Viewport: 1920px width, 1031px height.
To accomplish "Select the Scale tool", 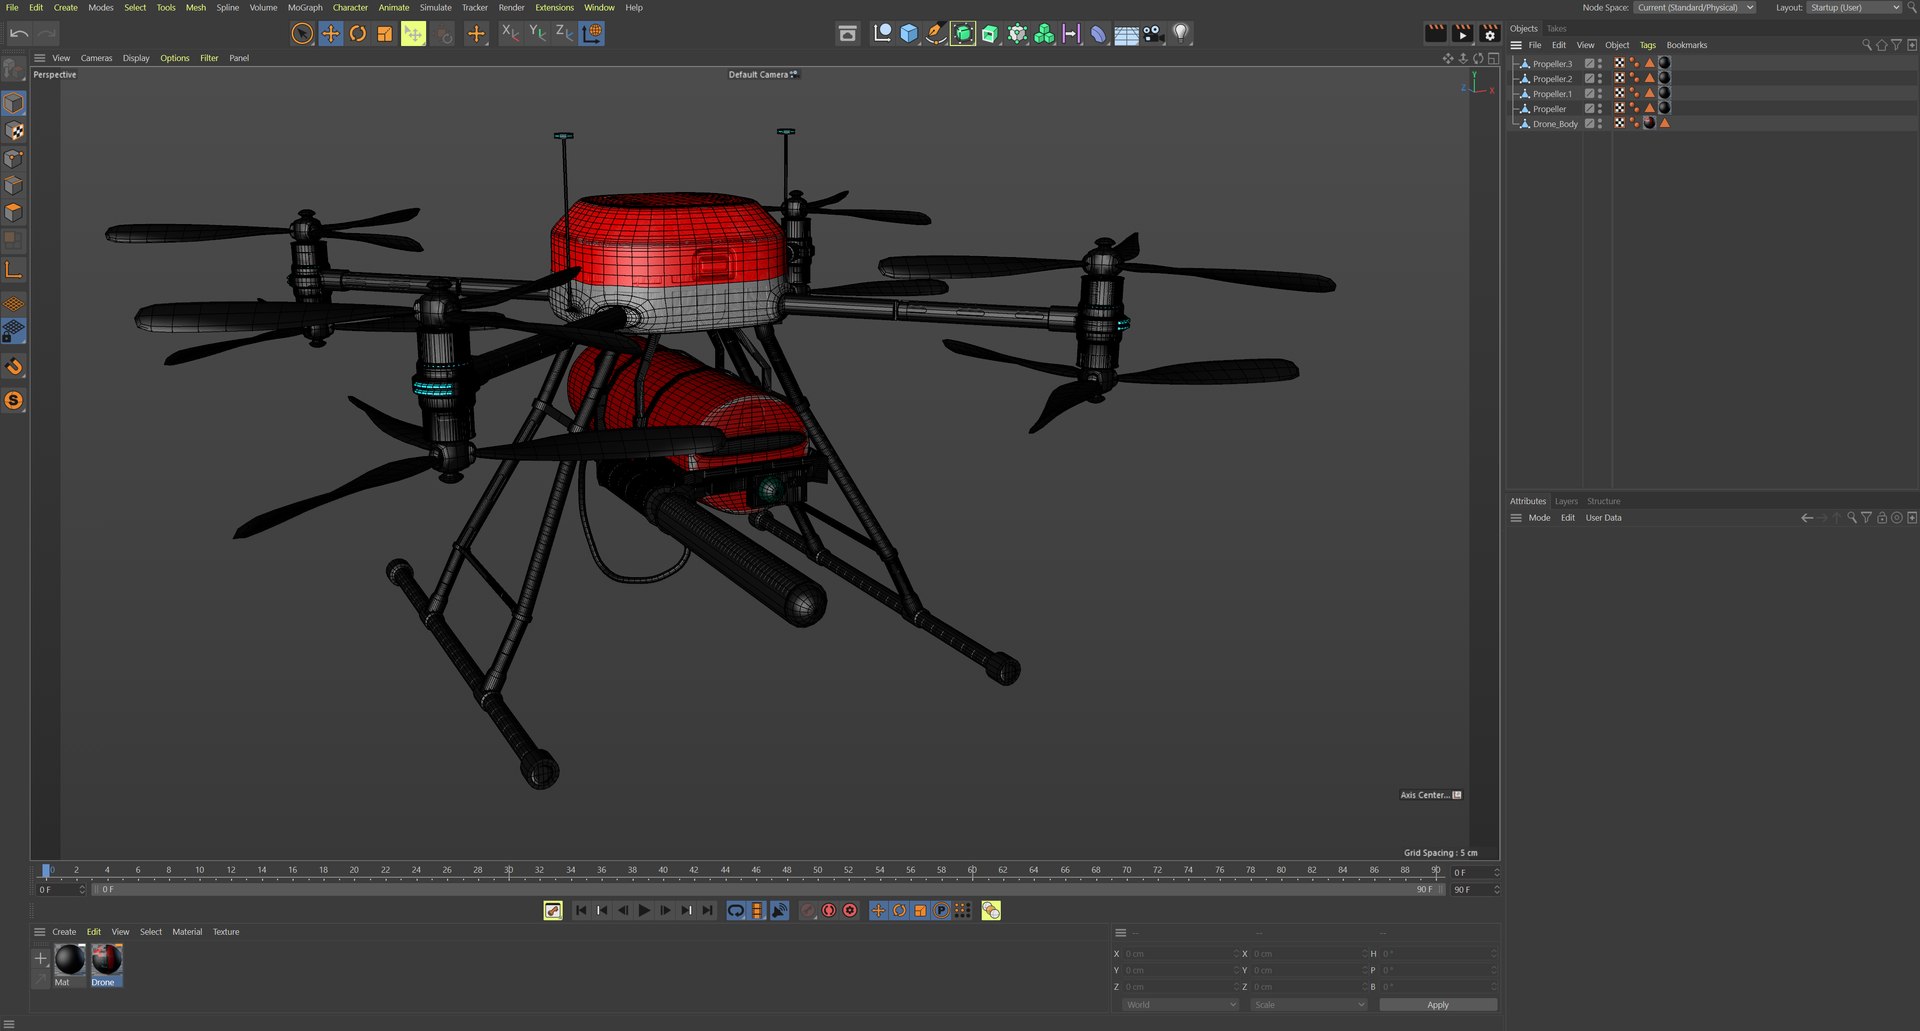I will [385, 33].
